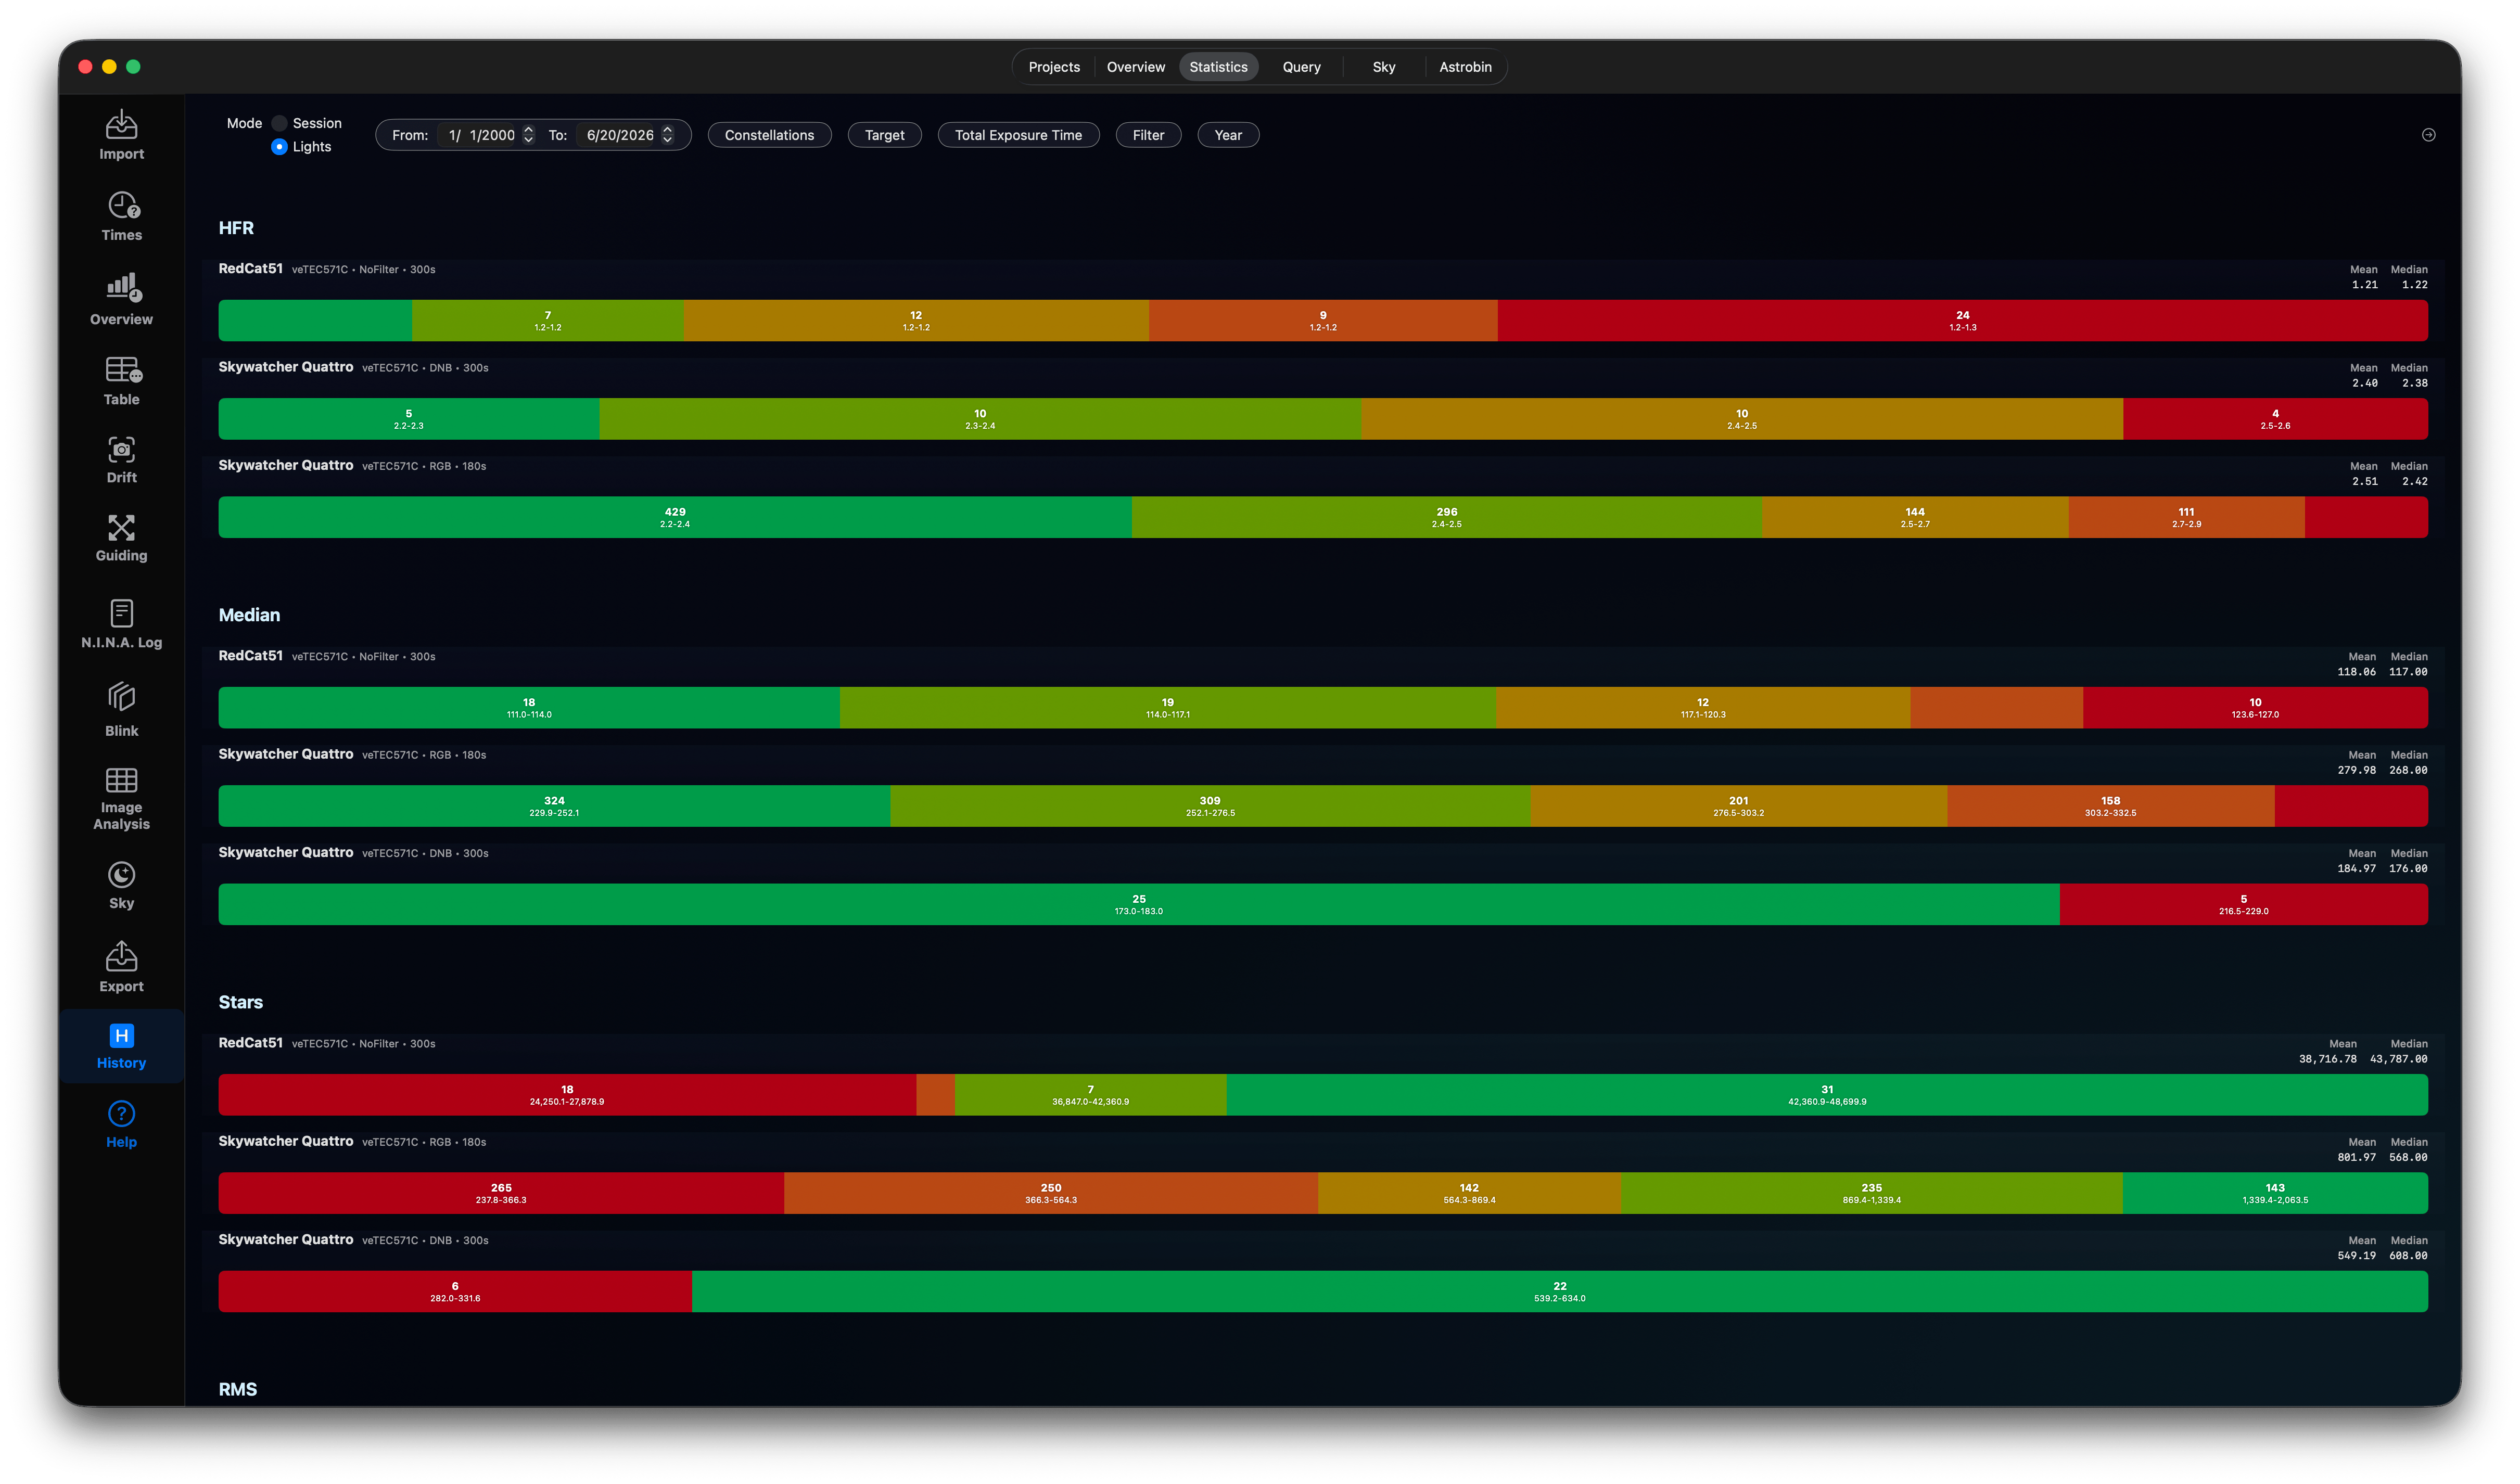Click HFR Quattro DNB red segment 4
Image resolution: width=2520 pixels, height=1484 pixels.
tap(2275, 419)
